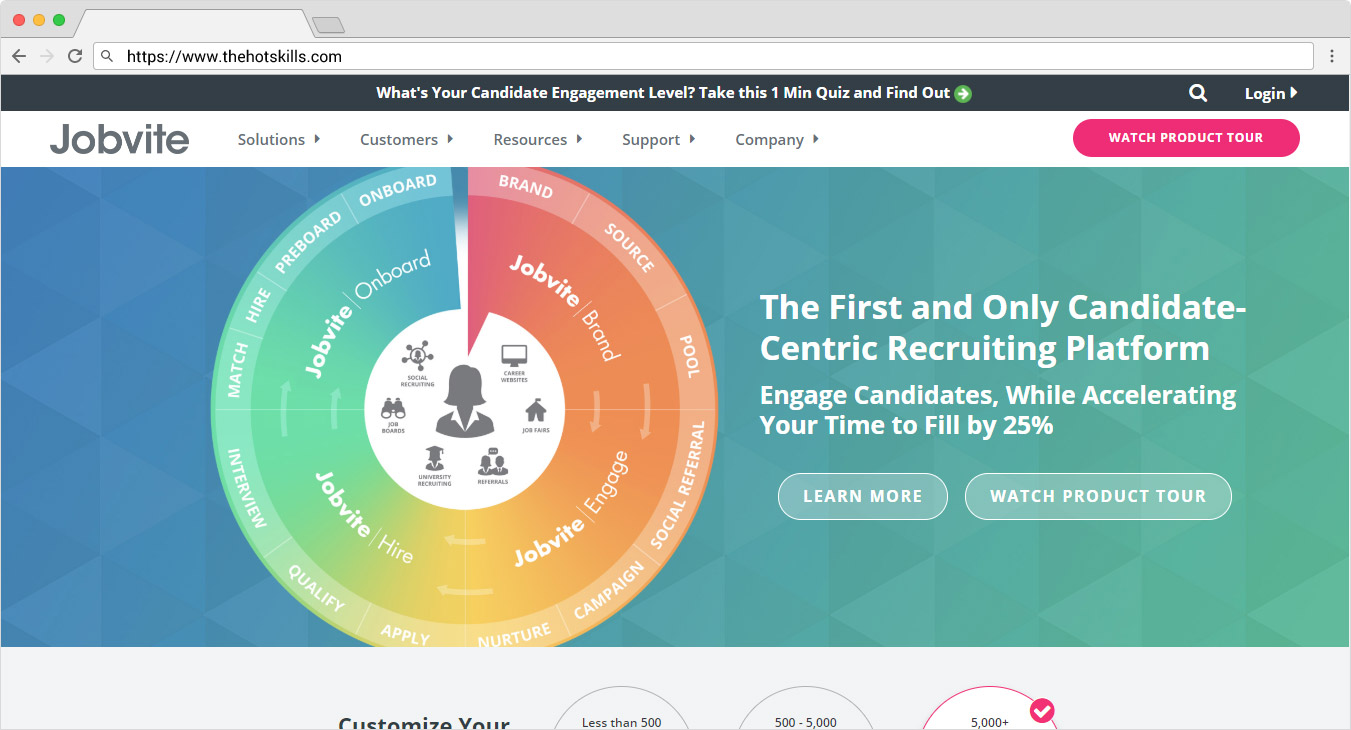Click the INTERVIEW label on the wheel rim

[247, 488]
